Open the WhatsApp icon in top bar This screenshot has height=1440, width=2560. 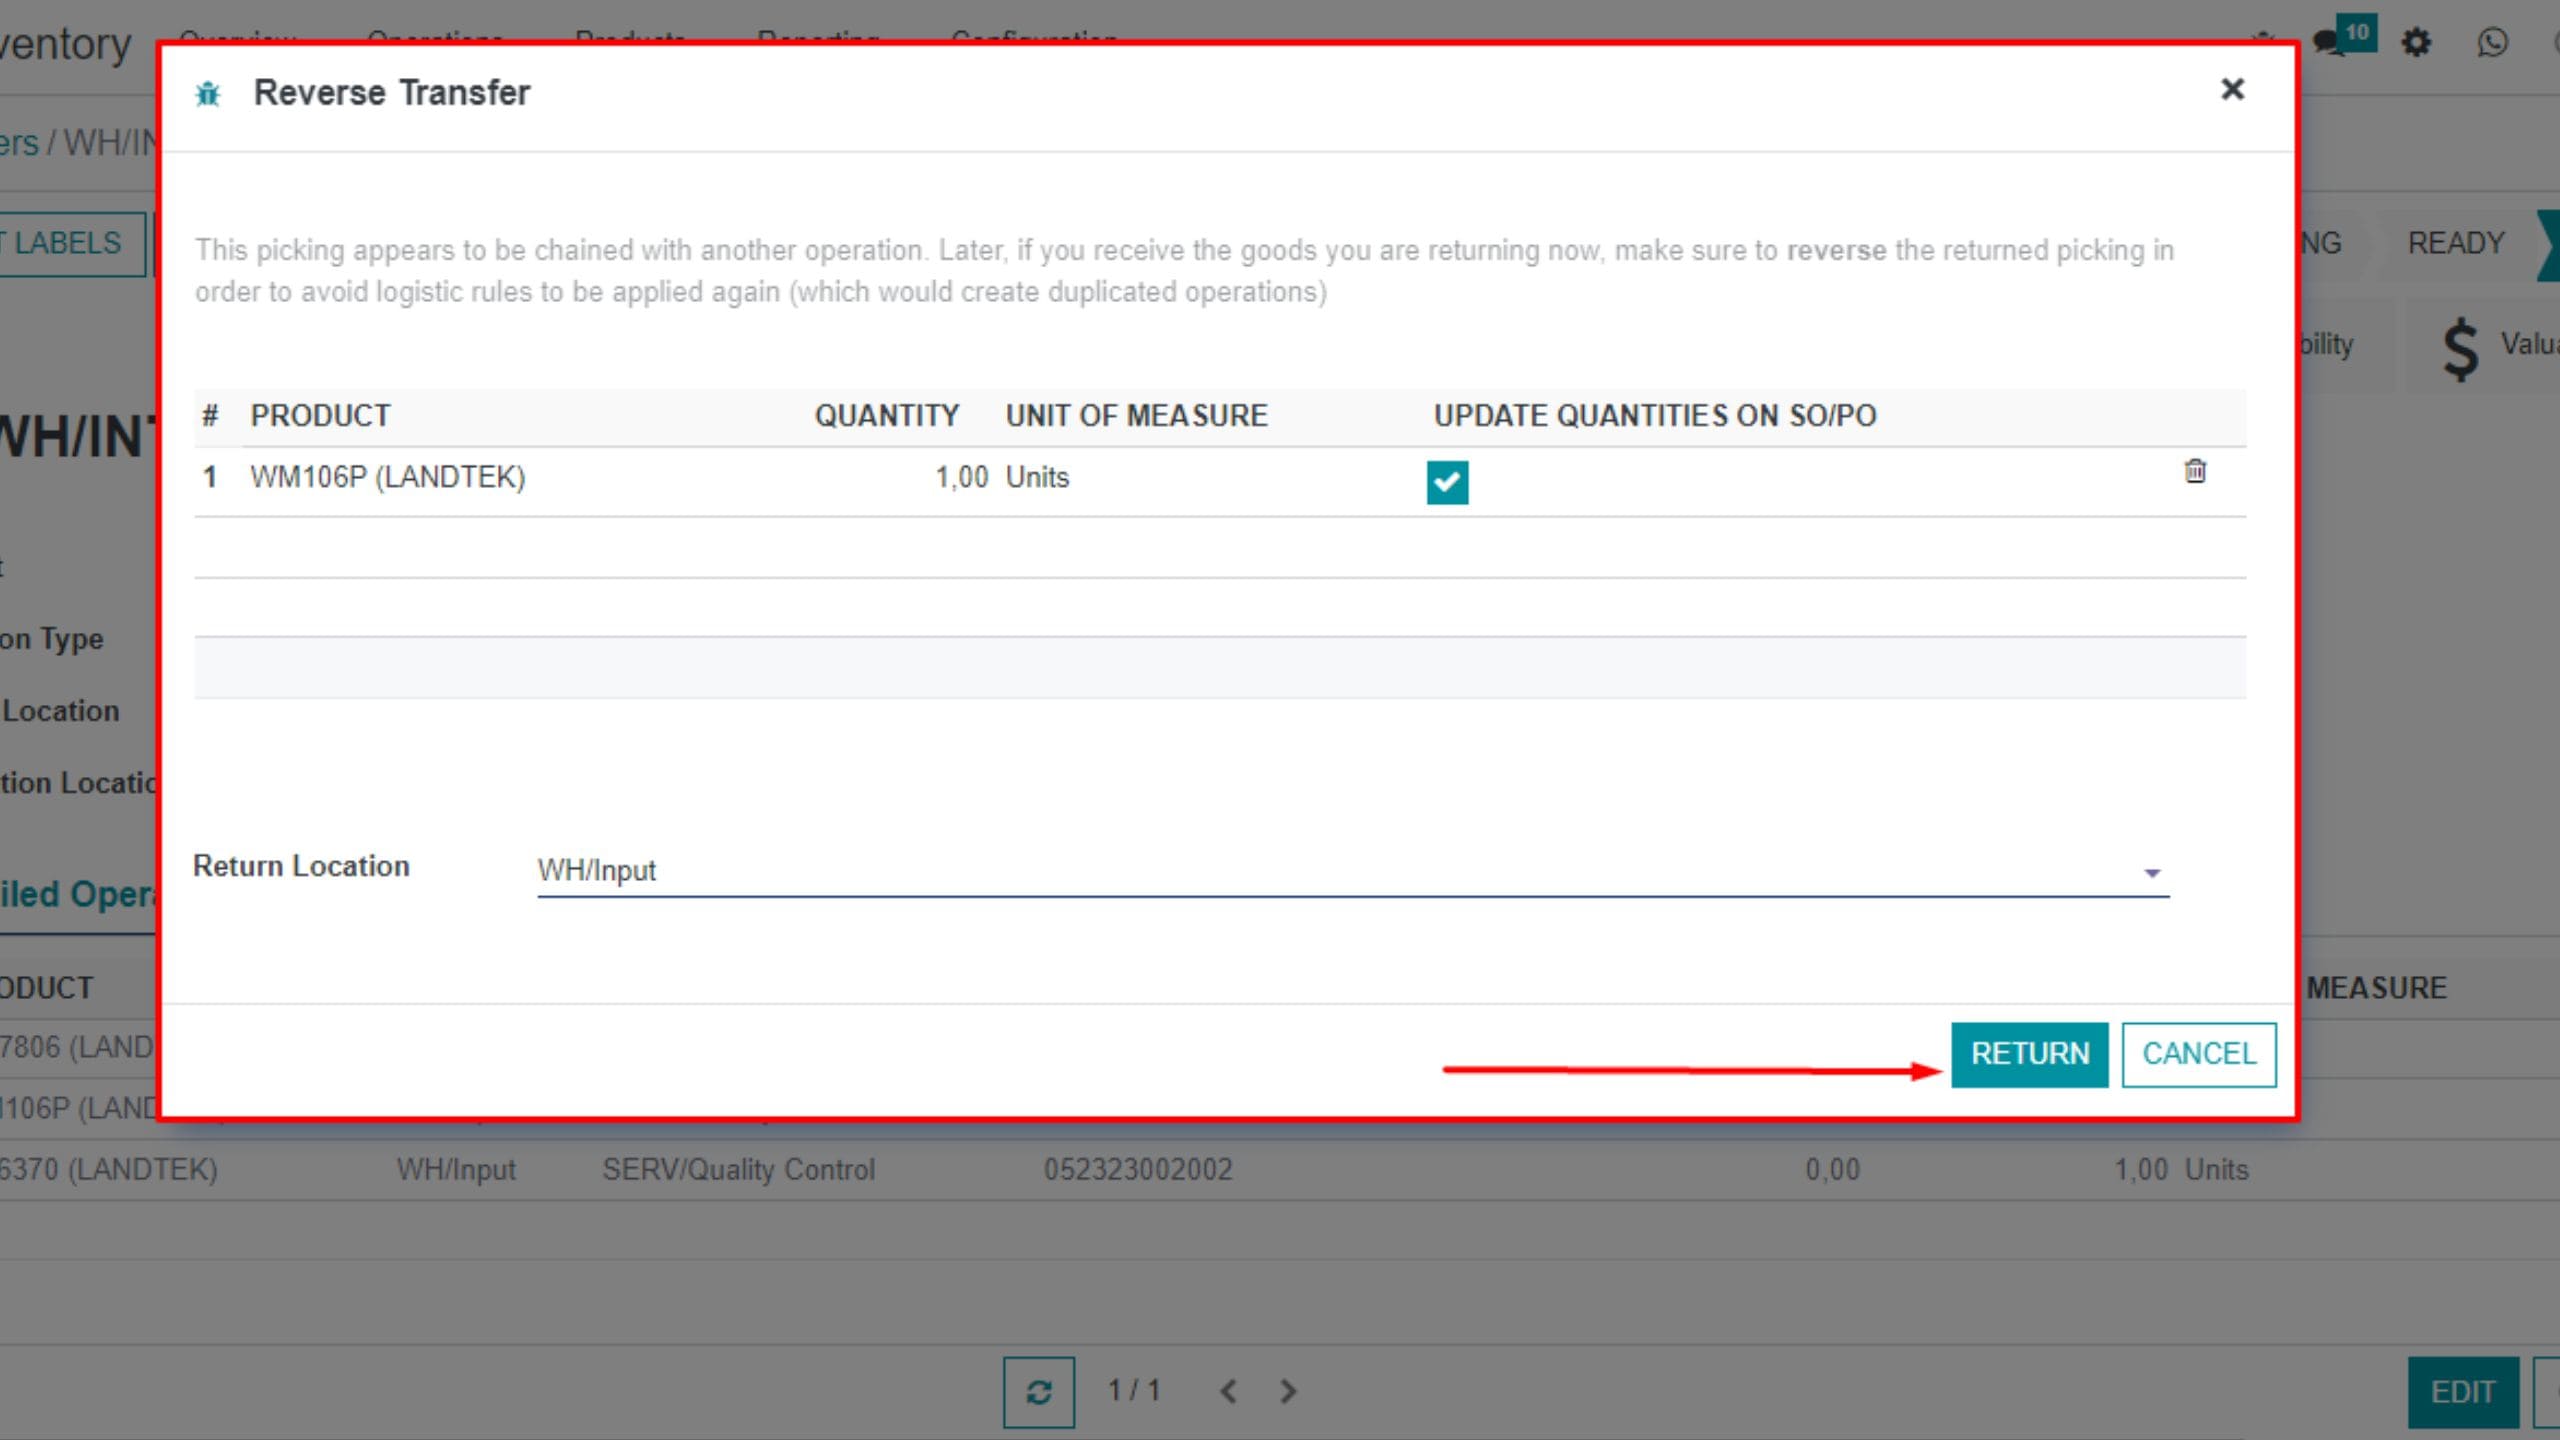(2492, 43)
